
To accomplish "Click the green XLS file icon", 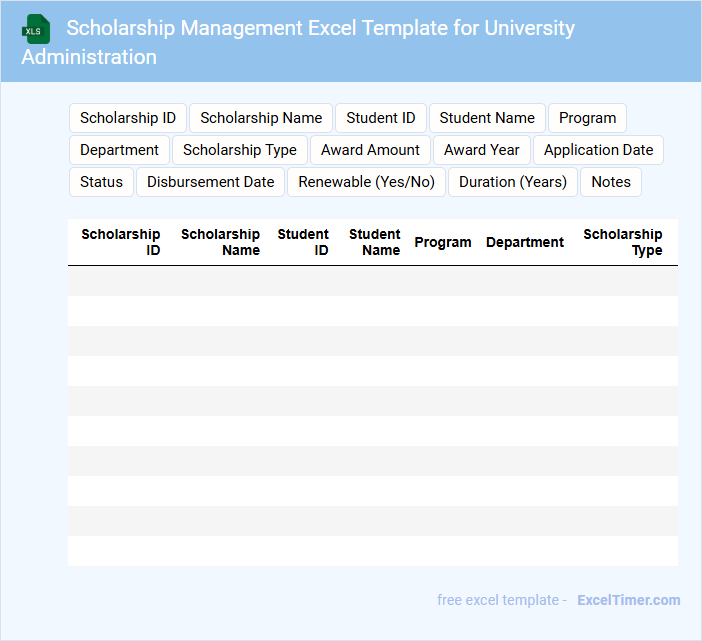I will pyautogui.click(x=36, y=29).
